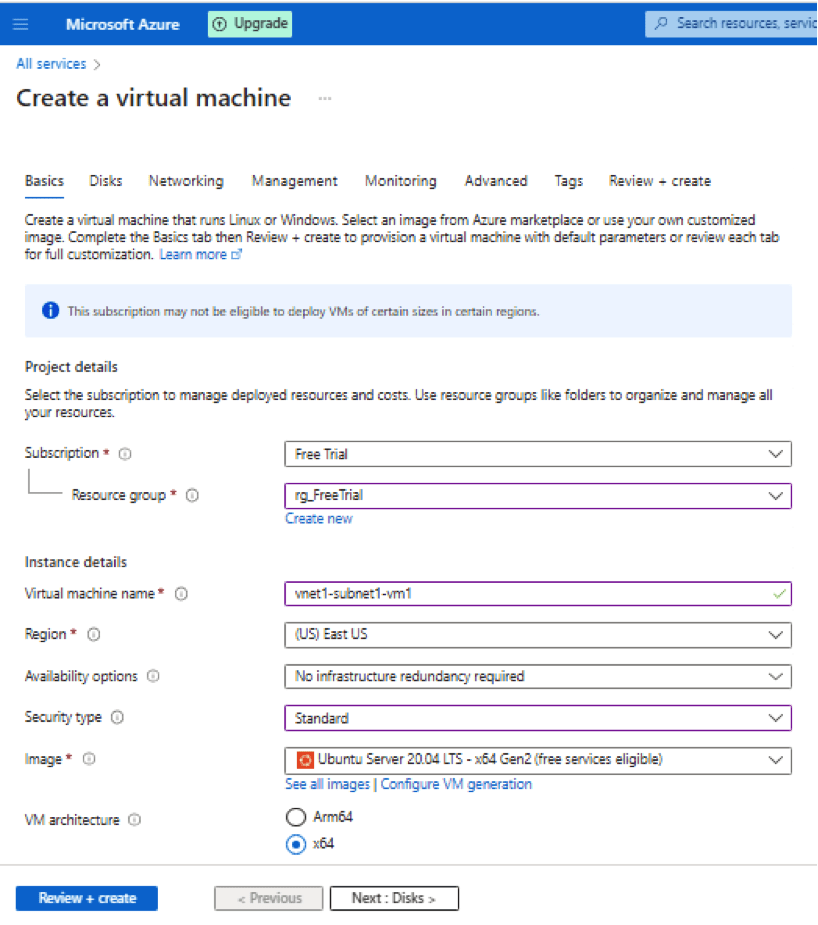Click the info icon beside Region
Screen dimensions: 818x925
94,635
